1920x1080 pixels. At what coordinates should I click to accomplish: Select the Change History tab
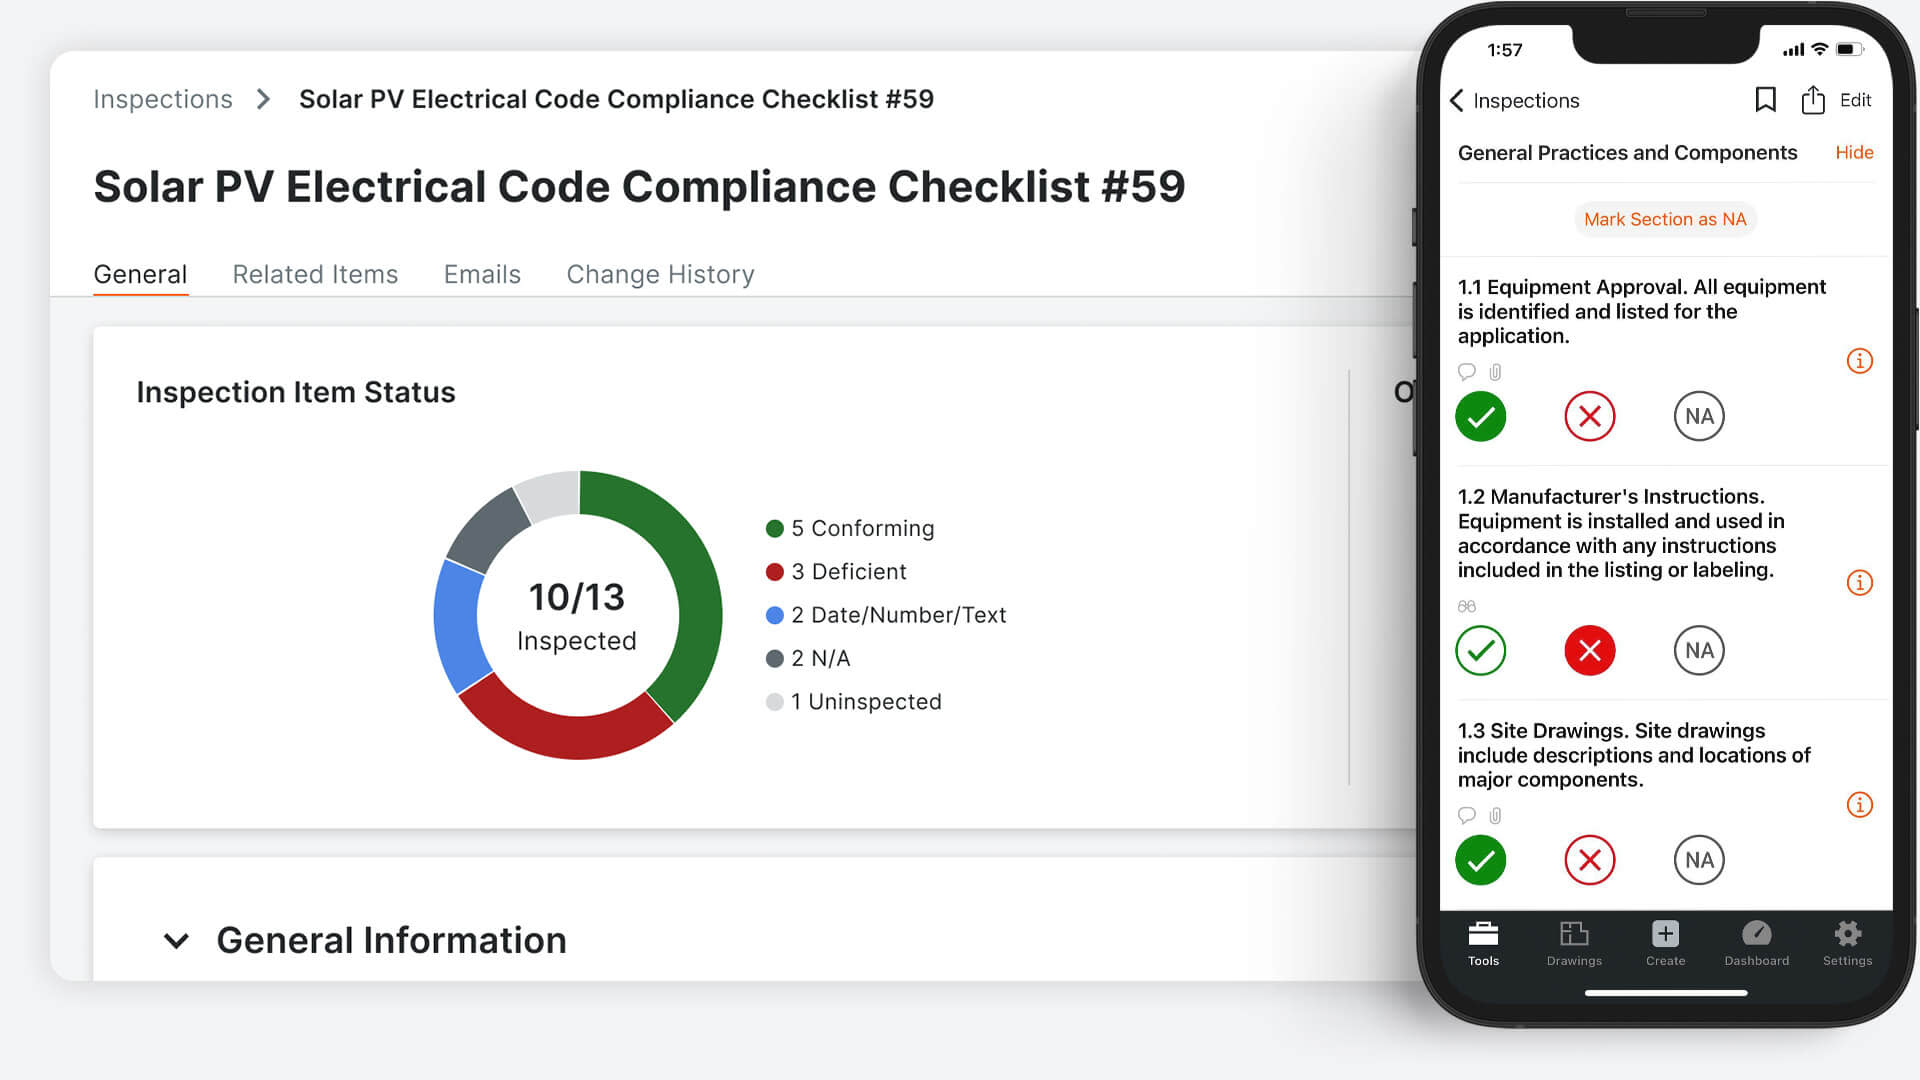pyautogui.click(x=659, y=274)
